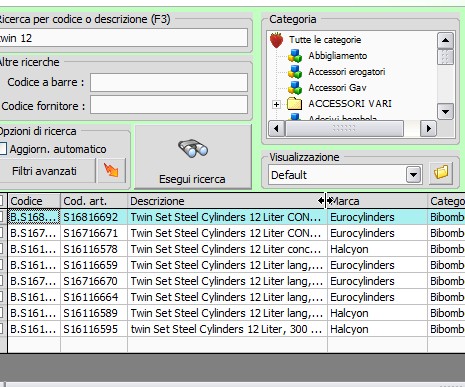Select Abbigliamento category
Screen dimensions: 465x387
338,56
